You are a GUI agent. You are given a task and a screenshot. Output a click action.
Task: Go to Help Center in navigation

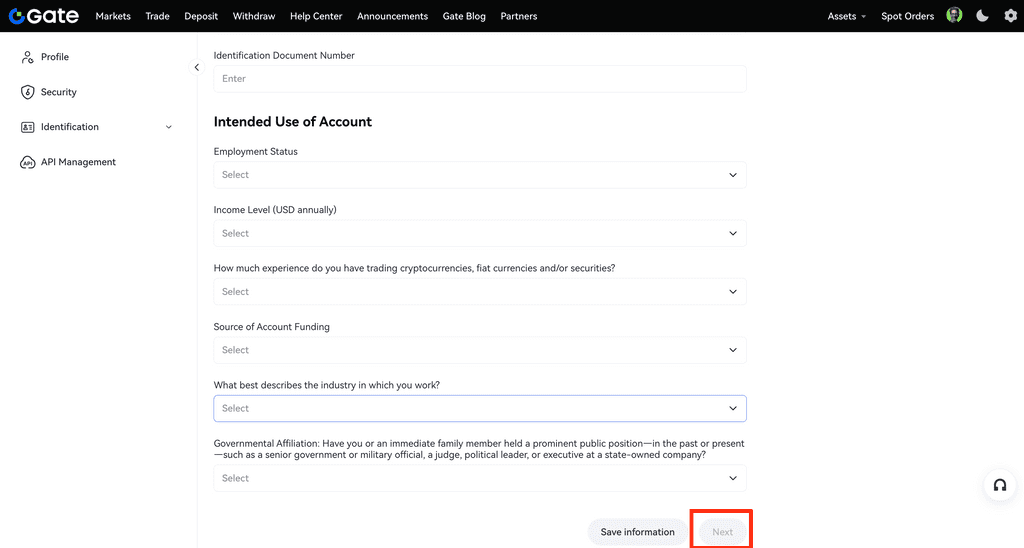pyautogui.click(x=315, y=16)
